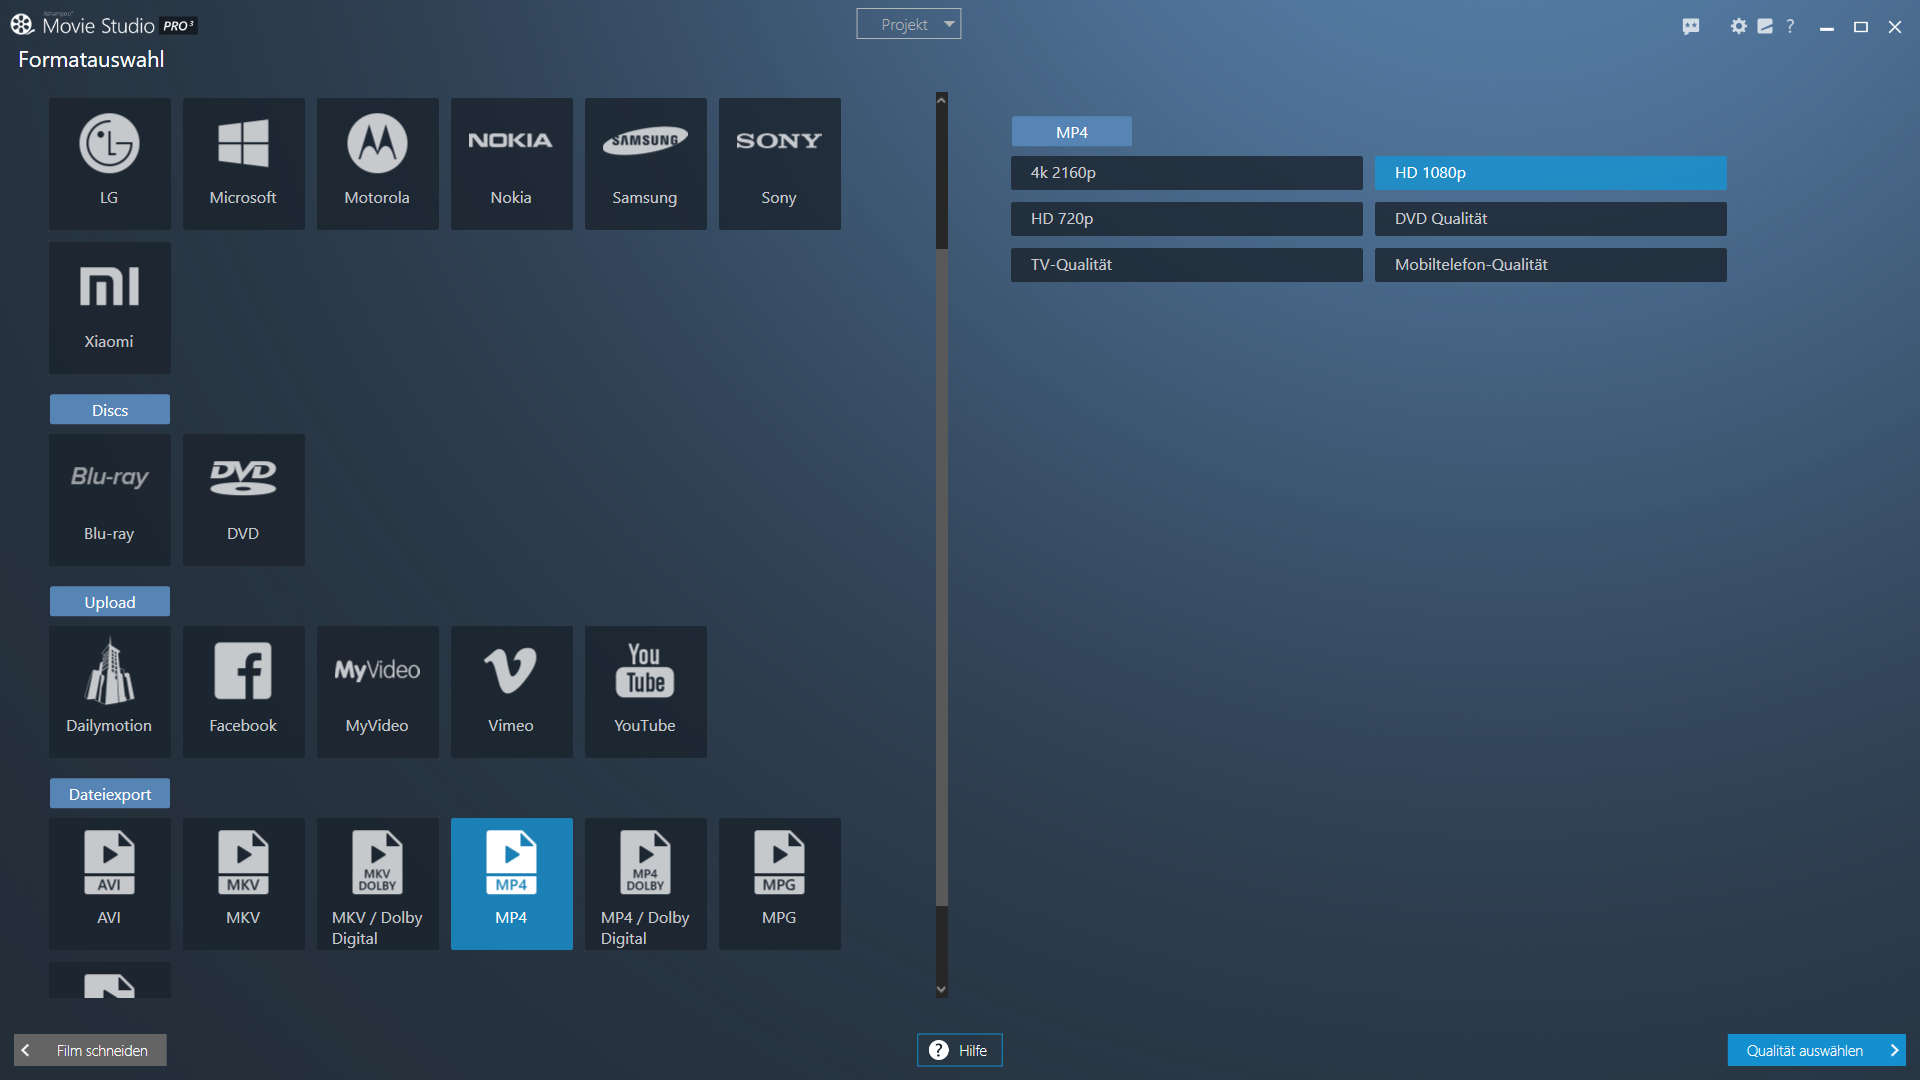
Task: Select the Dailymotion upload format
Action: click(109, 691)
